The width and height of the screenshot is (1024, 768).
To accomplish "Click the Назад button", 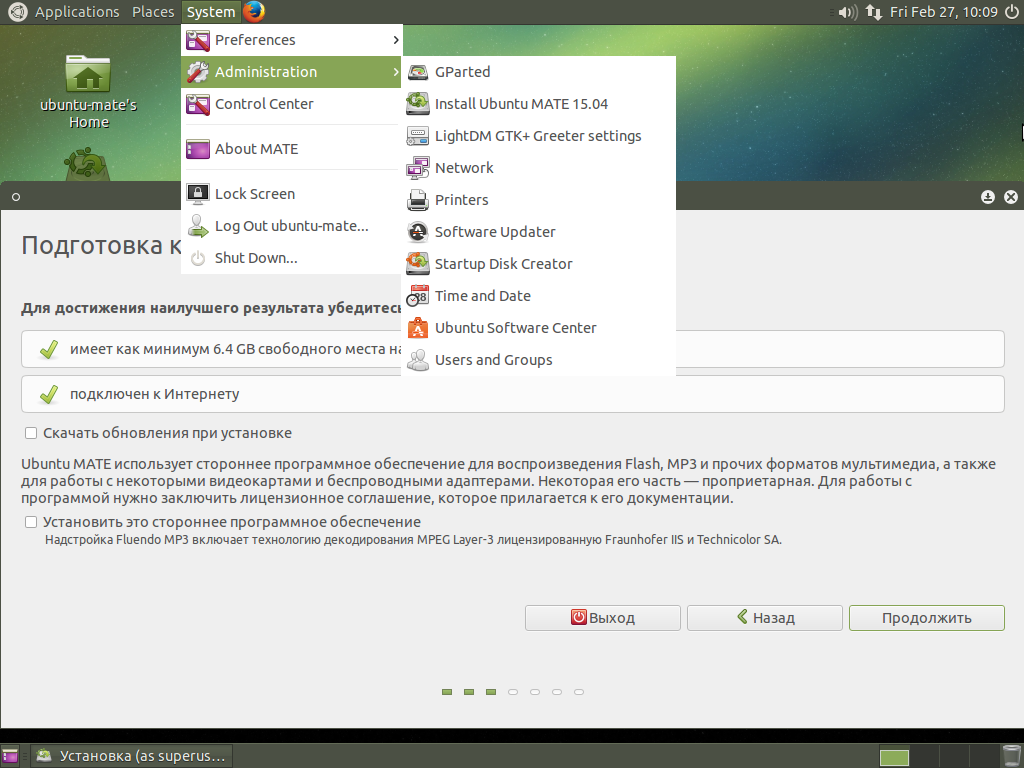I will [x=764, y=617].
